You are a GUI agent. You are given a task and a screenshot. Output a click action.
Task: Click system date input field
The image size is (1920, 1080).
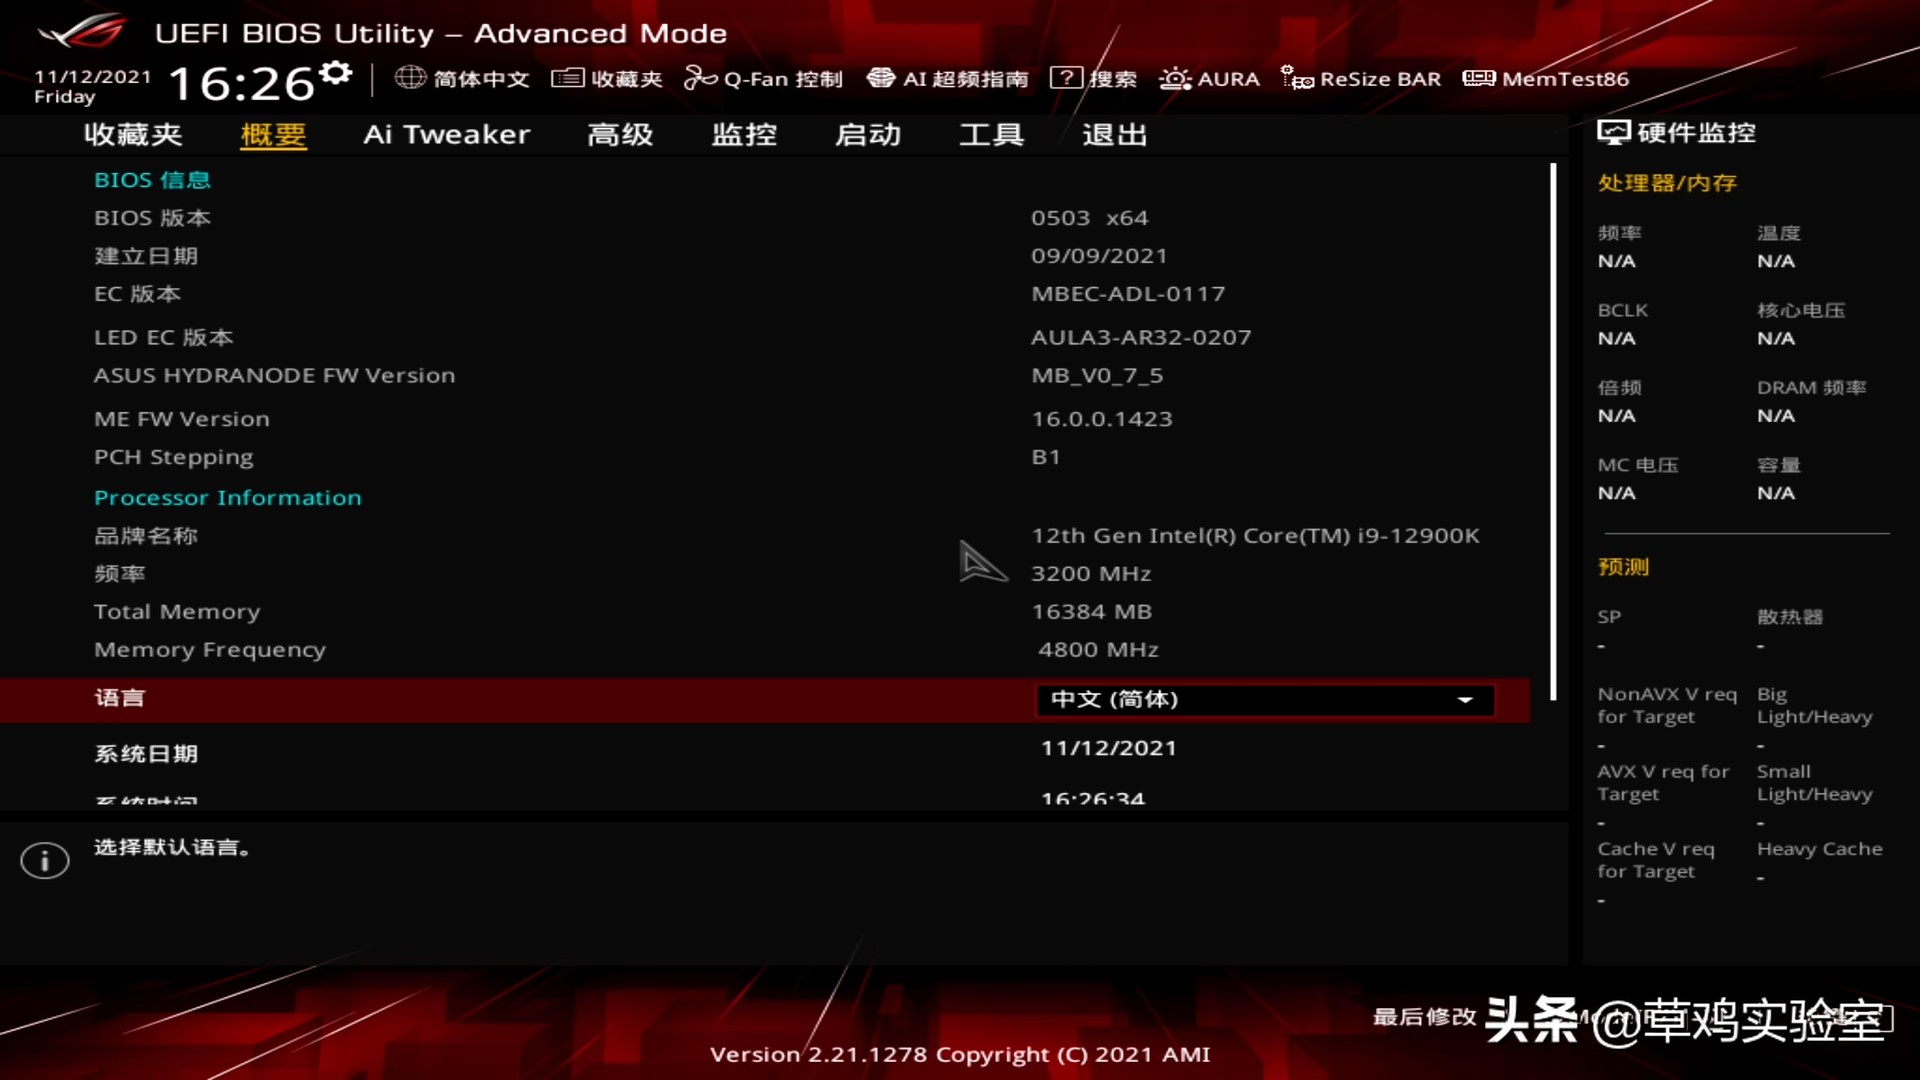pos(1109,748)
